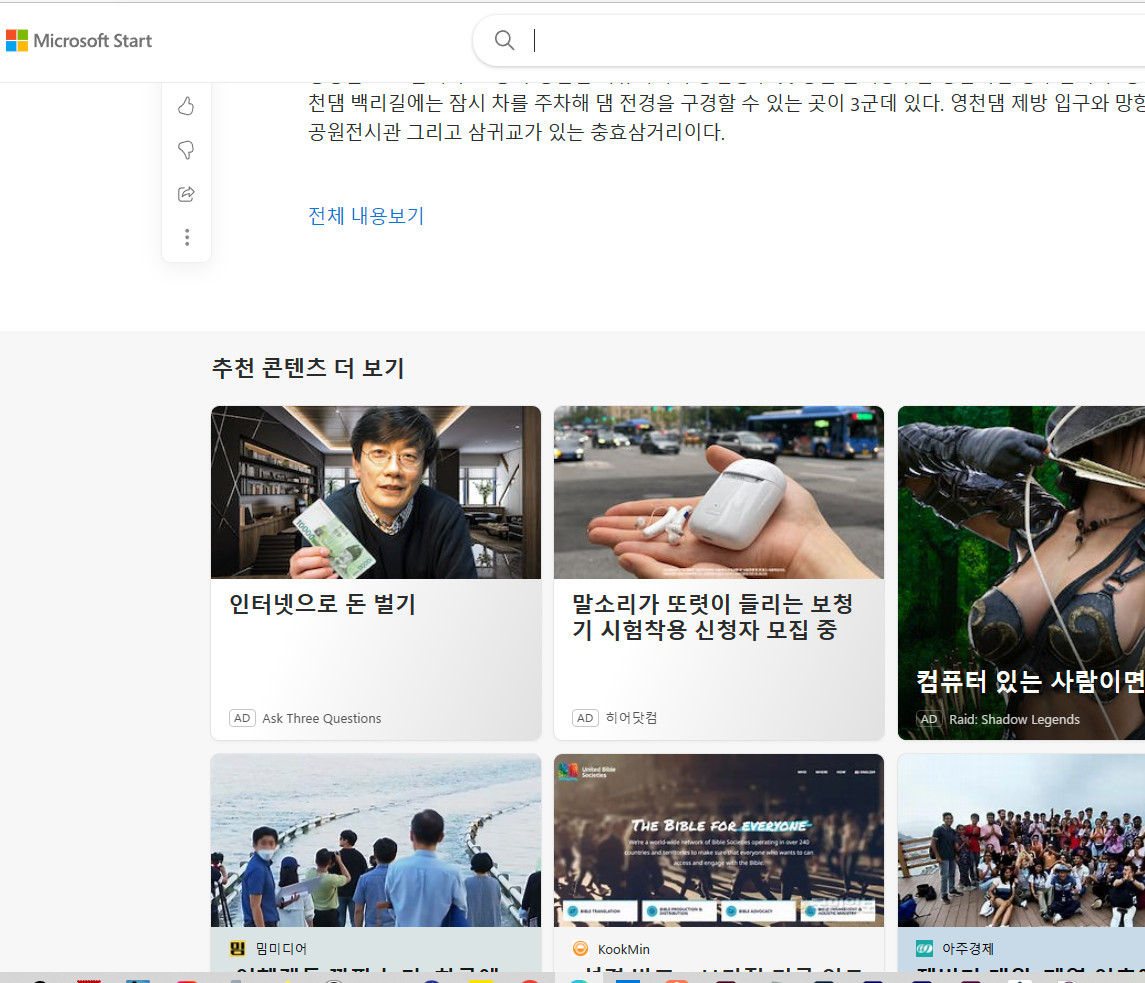The image size is (1145, 983).
Task: Click the 밈미디어 publisher logo icon
Action: pos(237,949)
